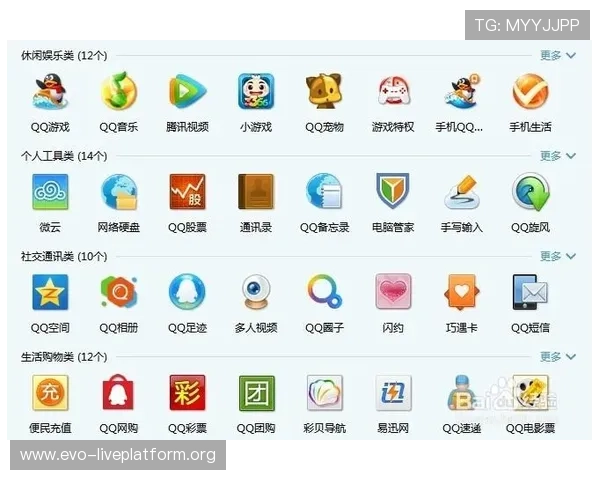Screen dimensions: 600x480
Task: Open the QQ游戏 penguin icon
Action: (x=50, y=91)
